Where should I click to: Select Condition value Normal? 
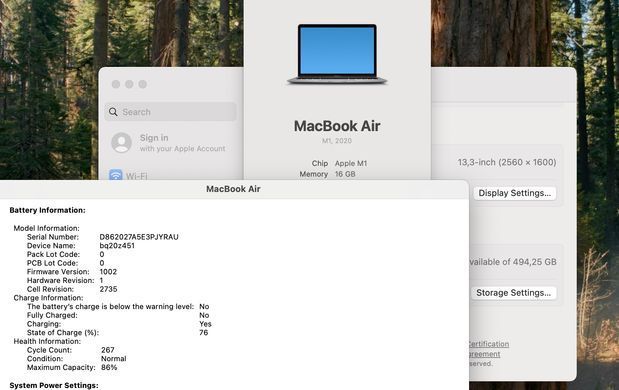114,358
